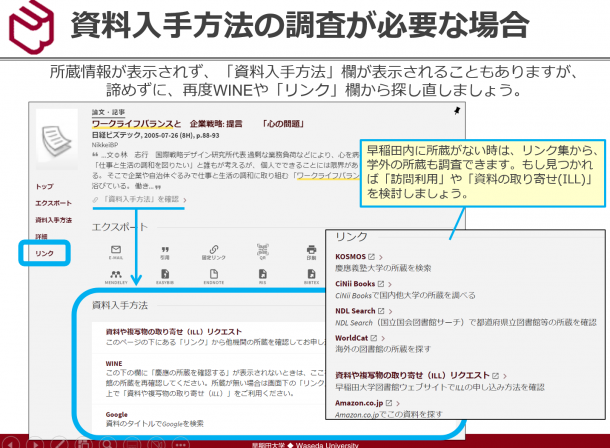Click the pin icon on the record

click(457, 111)
